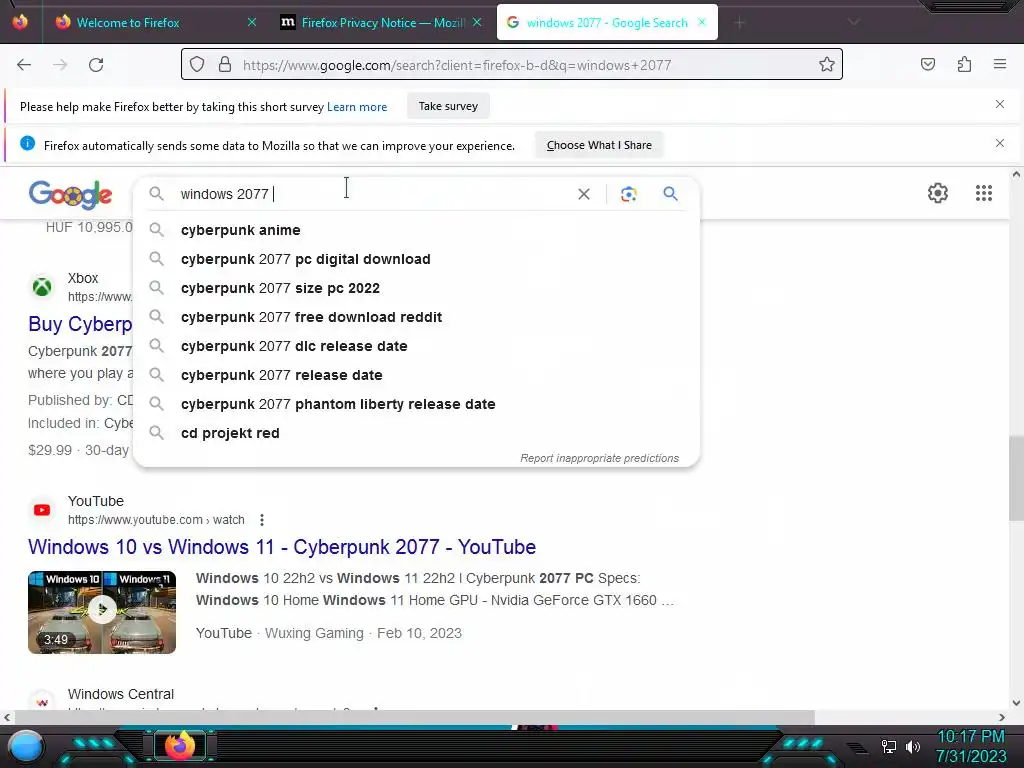Click the Xbox result favicon
The height and width of the screenshot is (768, 1024).
(42, 287)
